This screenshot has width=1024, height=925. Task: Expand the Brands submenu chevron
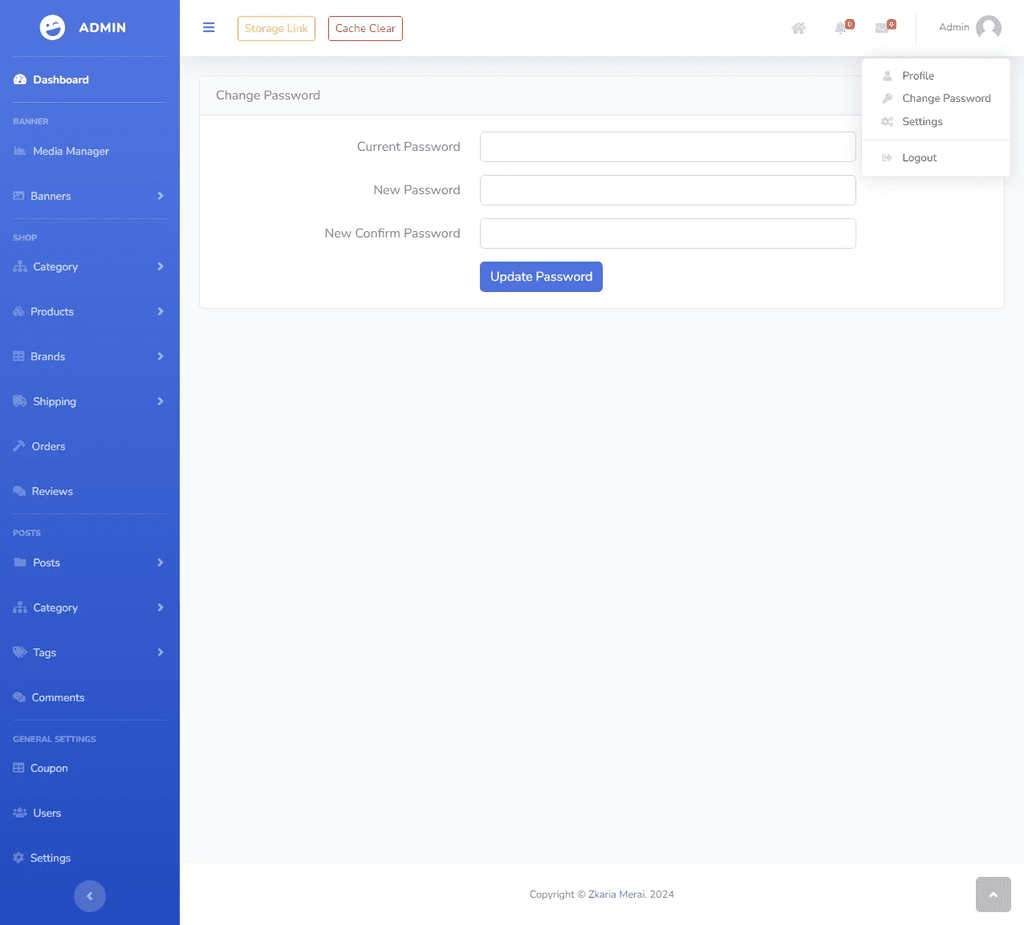(x=160, y=357)
